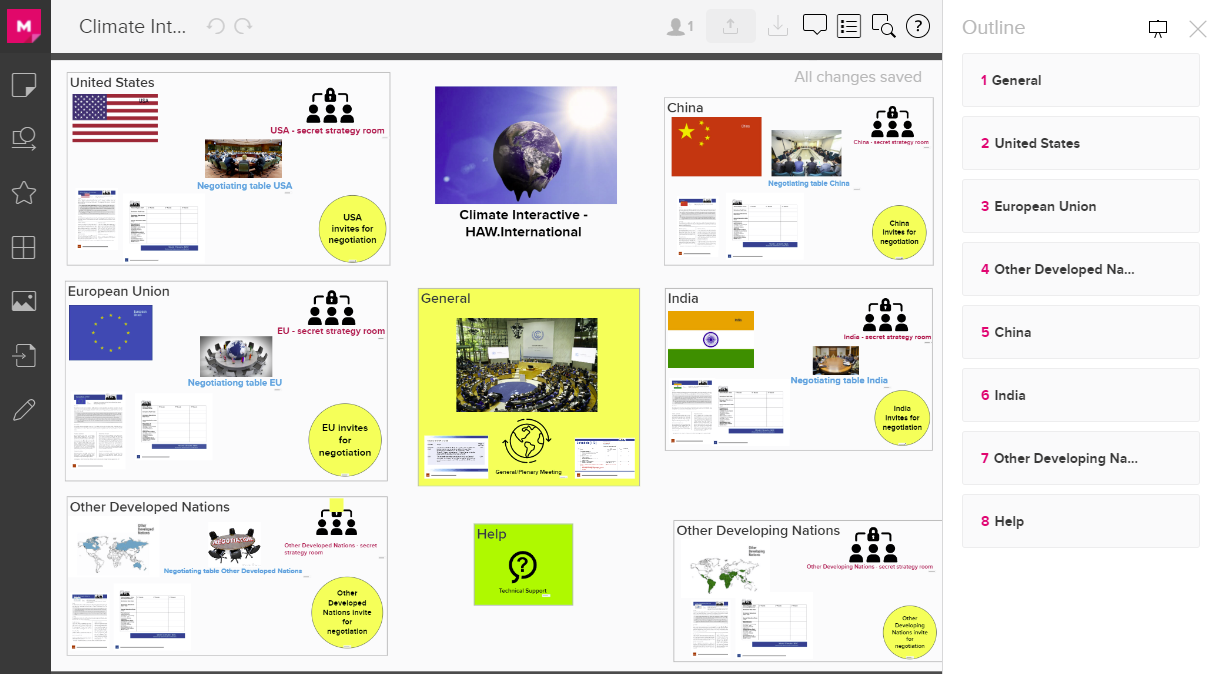Click 'China invites for negotiation' yellow circle

(x=899, y=233)
